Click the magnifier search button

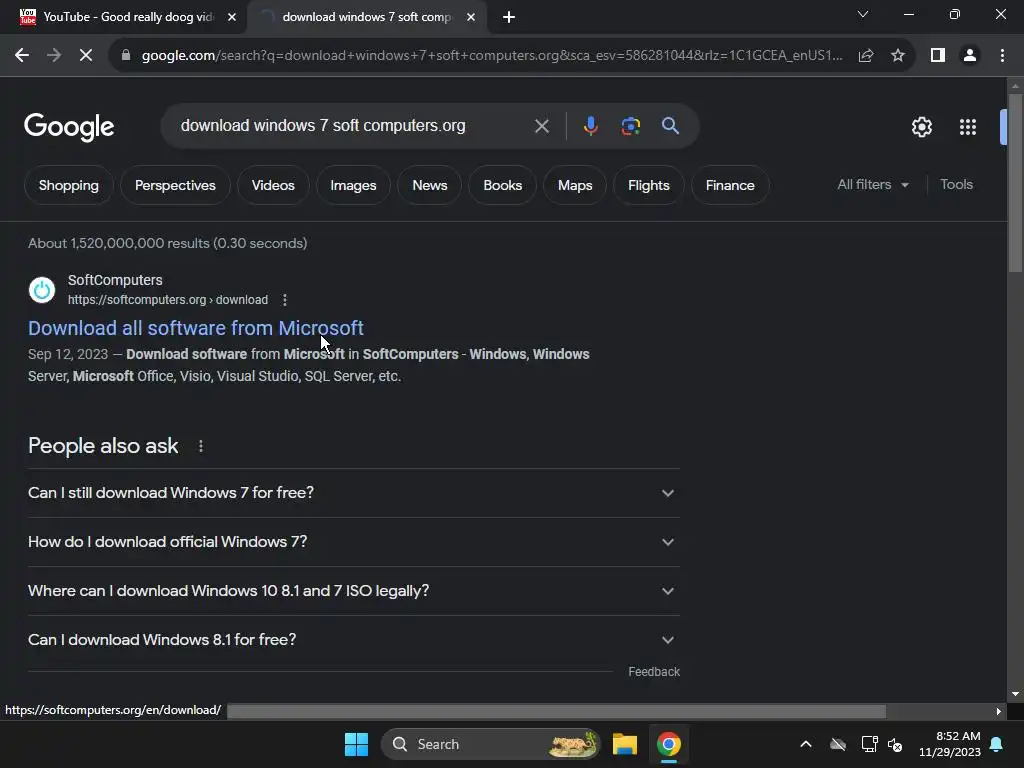pos(670,126)
